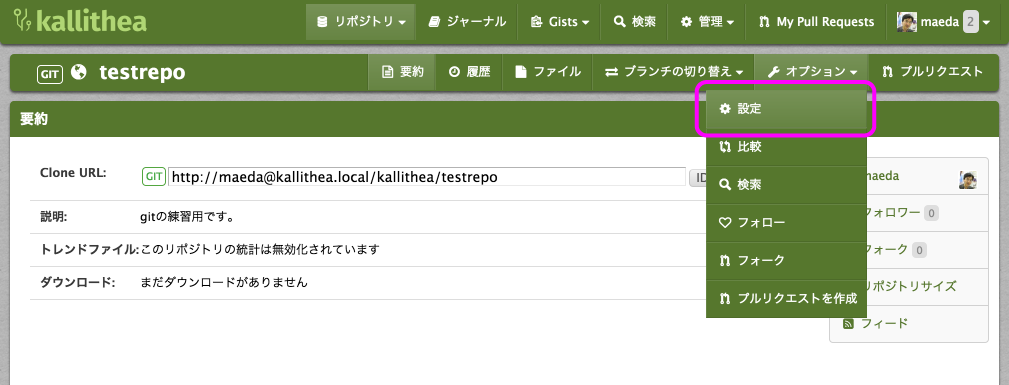Go to My Pull Requests

click(816, 22)
